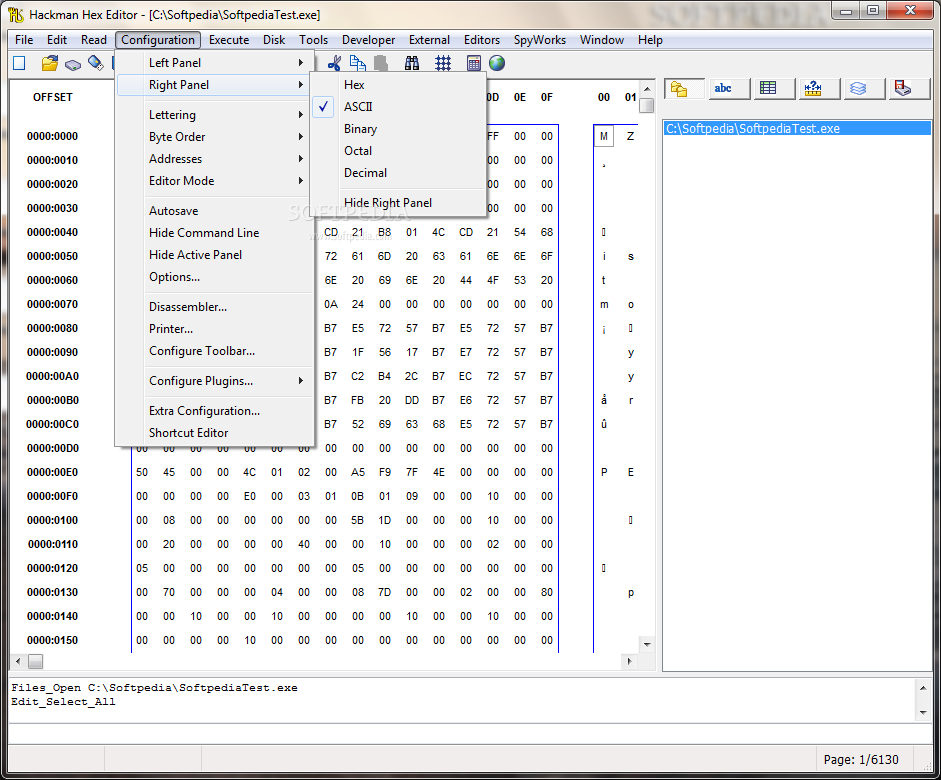
Task: Click the horizontal scrollbar thumb
Action: (x=35, y=661)
